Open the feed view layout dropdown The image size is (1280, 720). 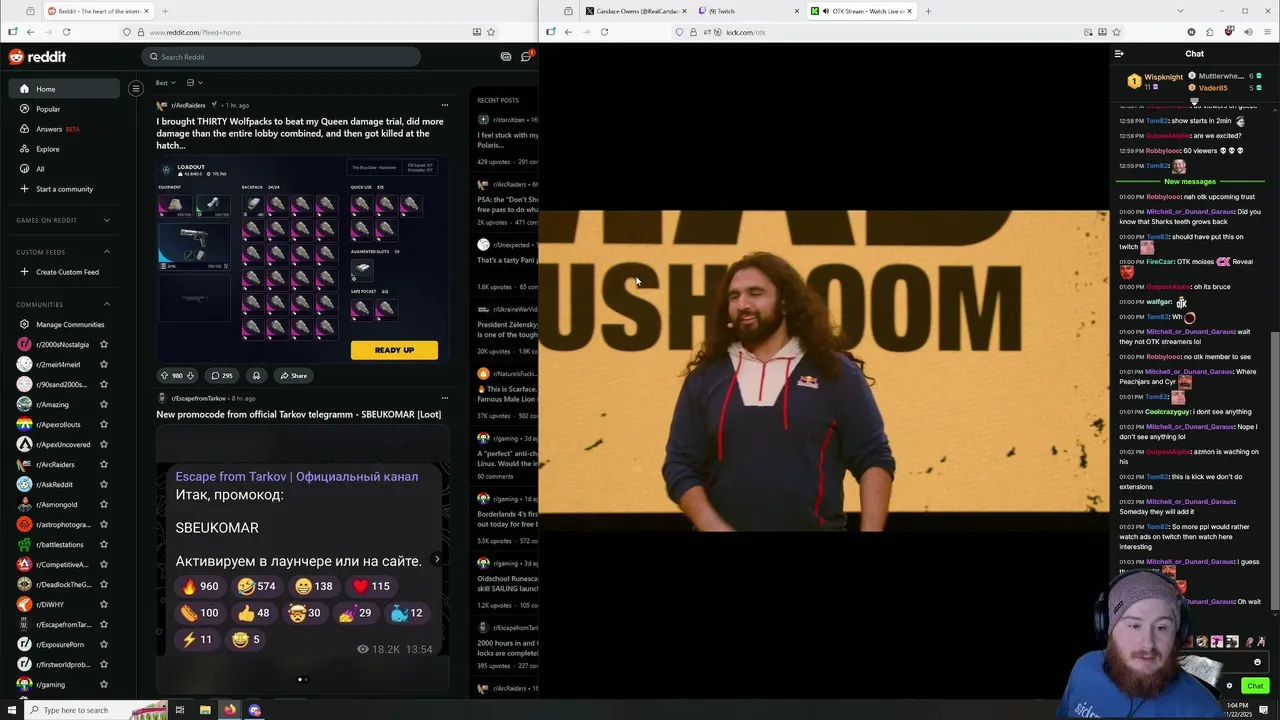194,82
